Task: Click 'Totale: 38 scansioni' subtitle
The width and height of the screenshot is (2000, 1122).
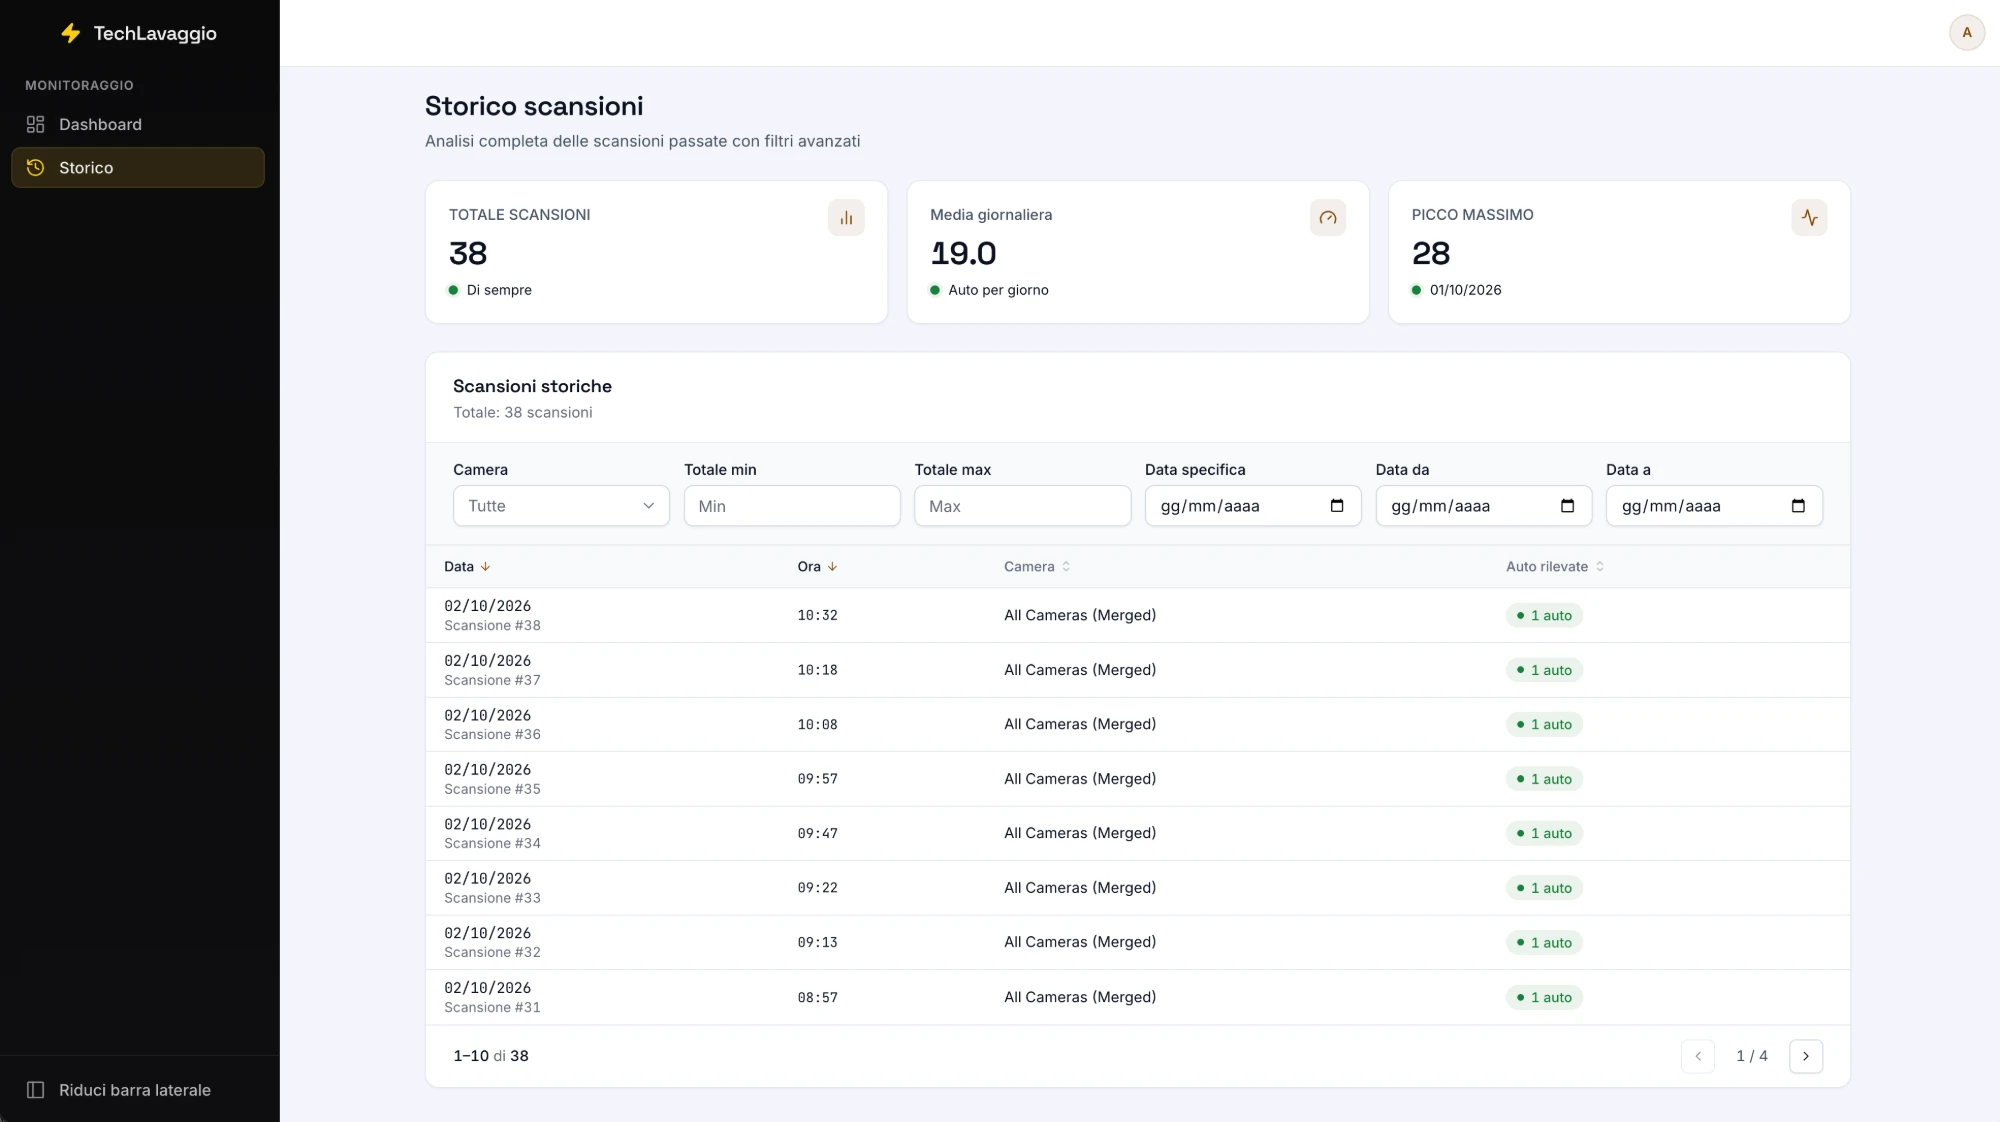Action: 523,412
